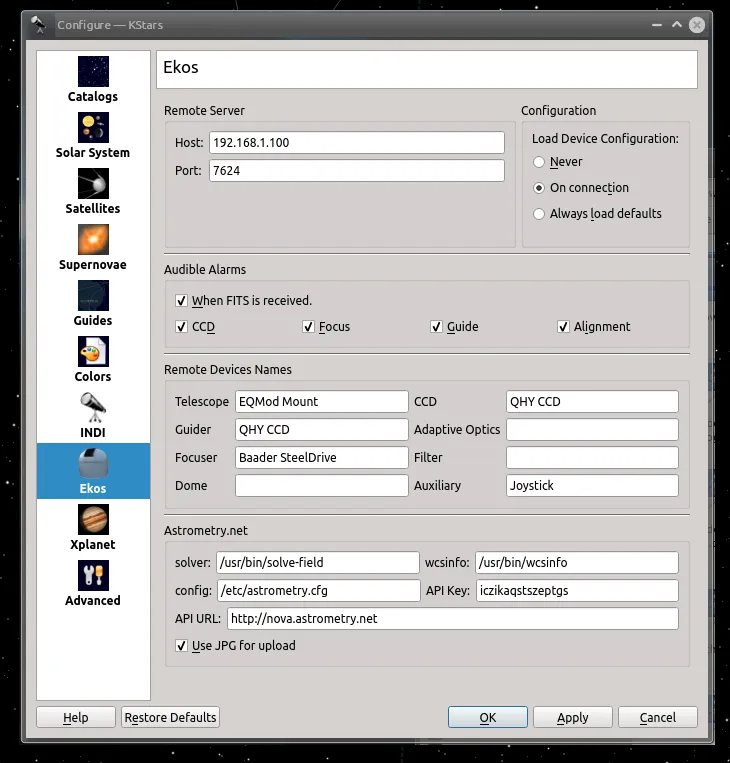This screenshot has width=730, height=763.
Task: Edit the astrometry config path field
Action: [x=319, y=590]
